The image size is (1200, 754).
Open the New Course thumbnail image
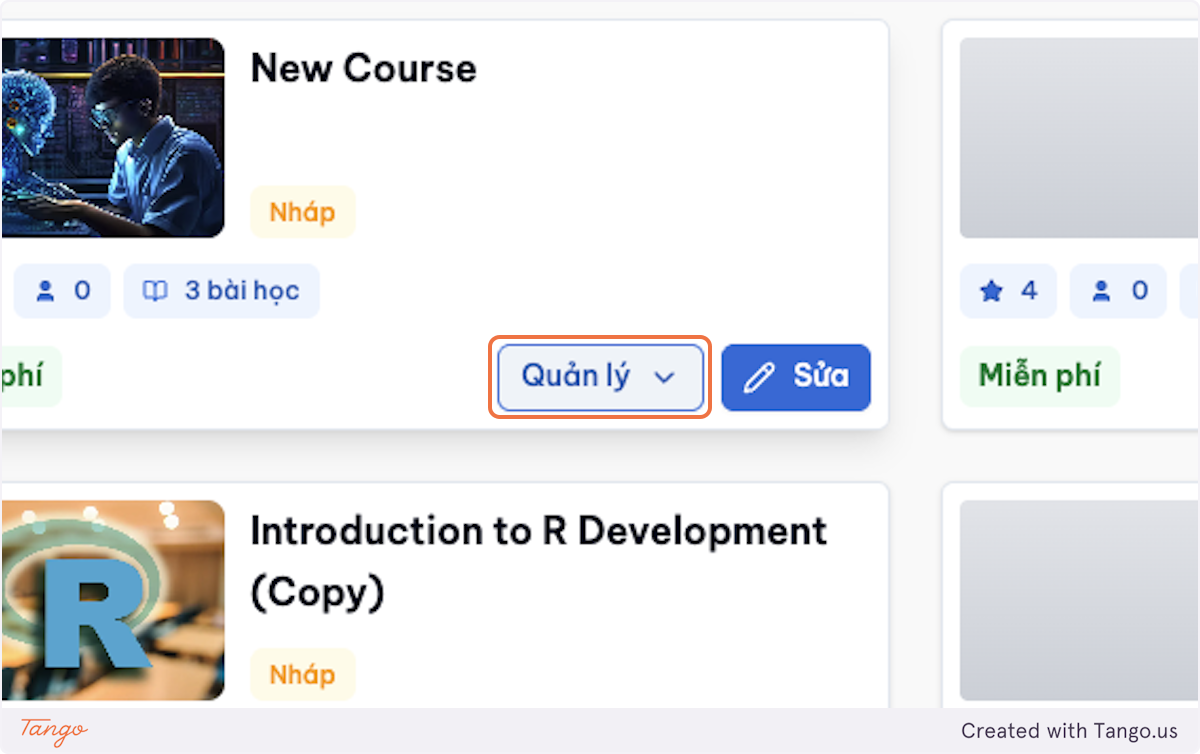[x=112, y=138]
